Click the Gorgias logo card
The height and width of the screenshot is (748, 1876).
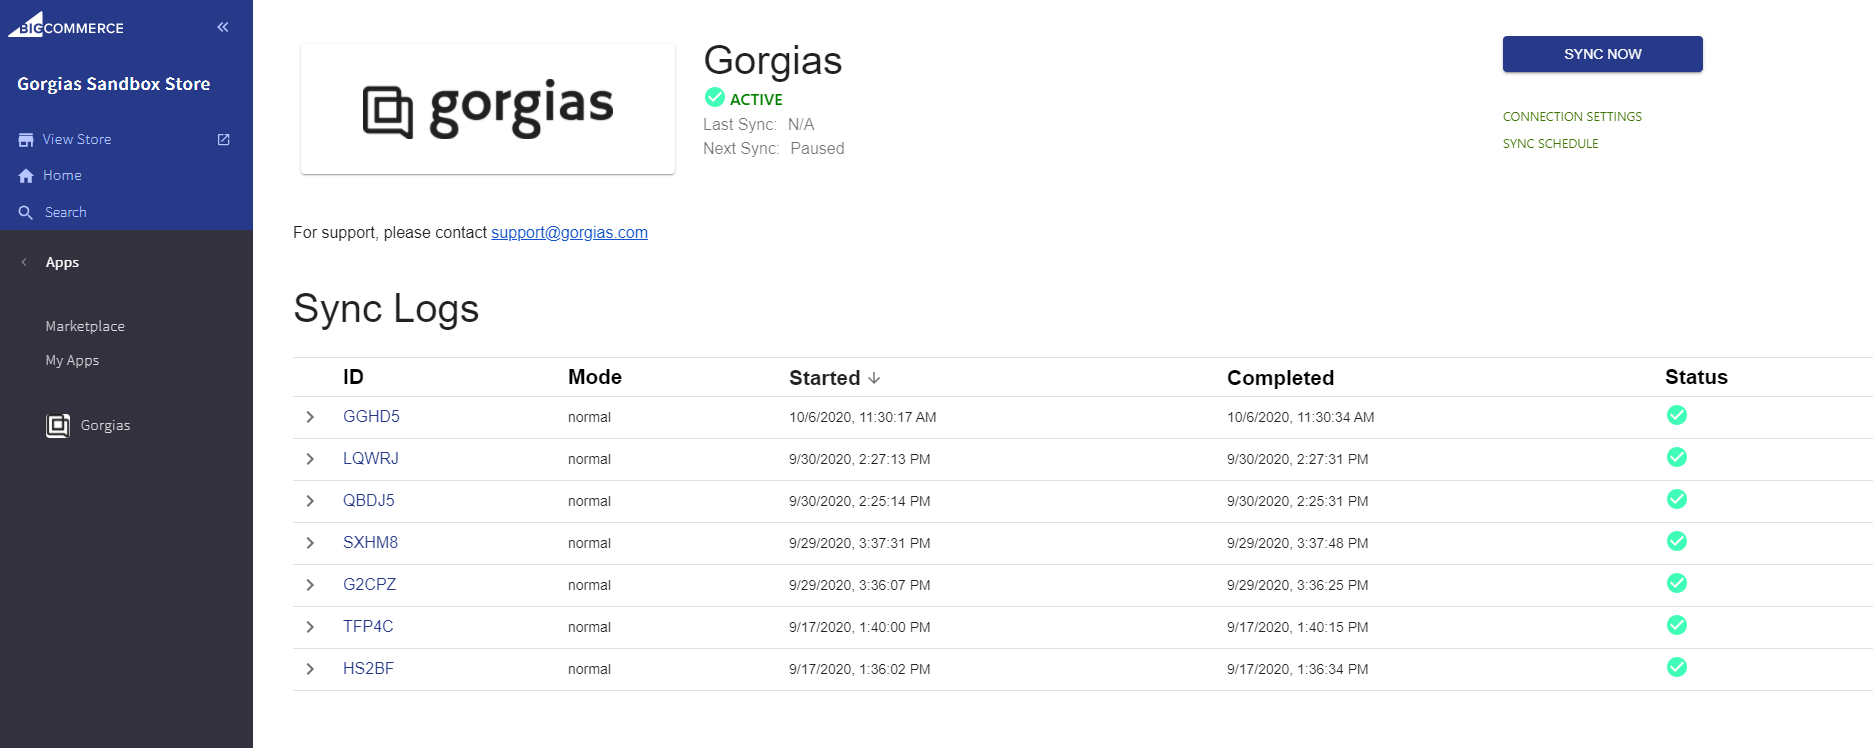point(488,109)
